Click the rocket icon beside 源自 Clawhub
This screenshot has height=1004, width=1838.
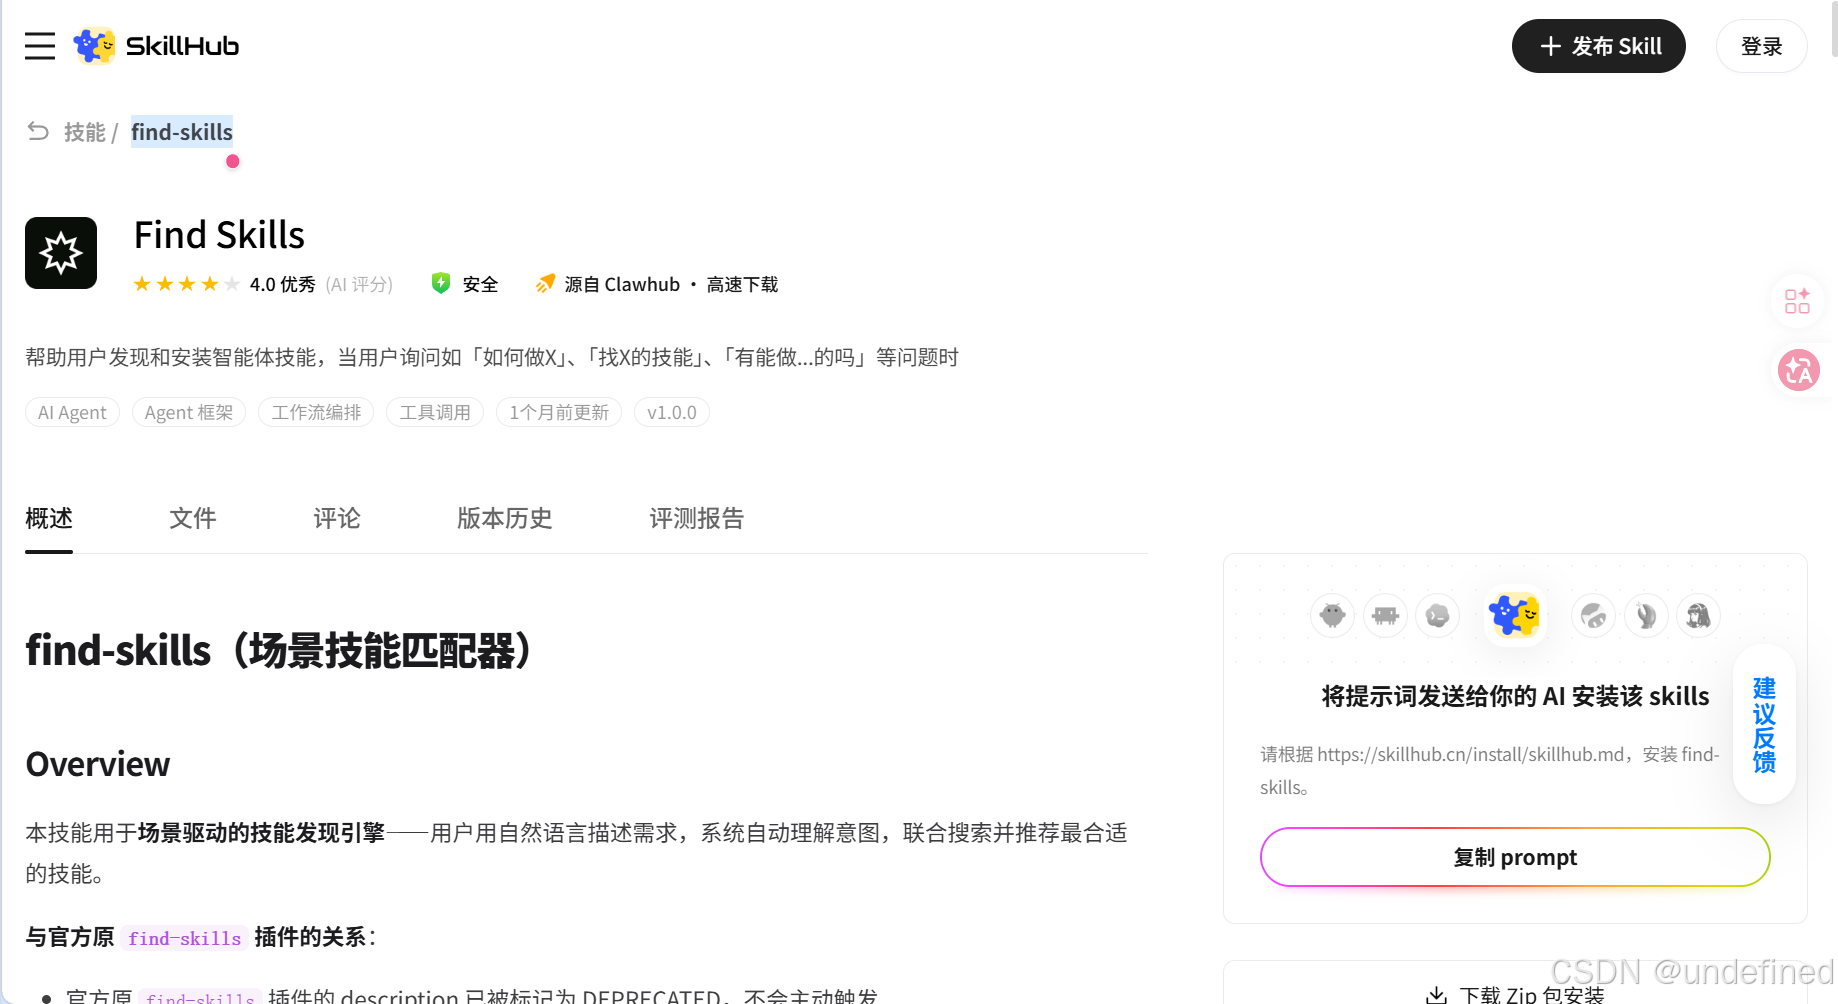click(x=545, y=284)
